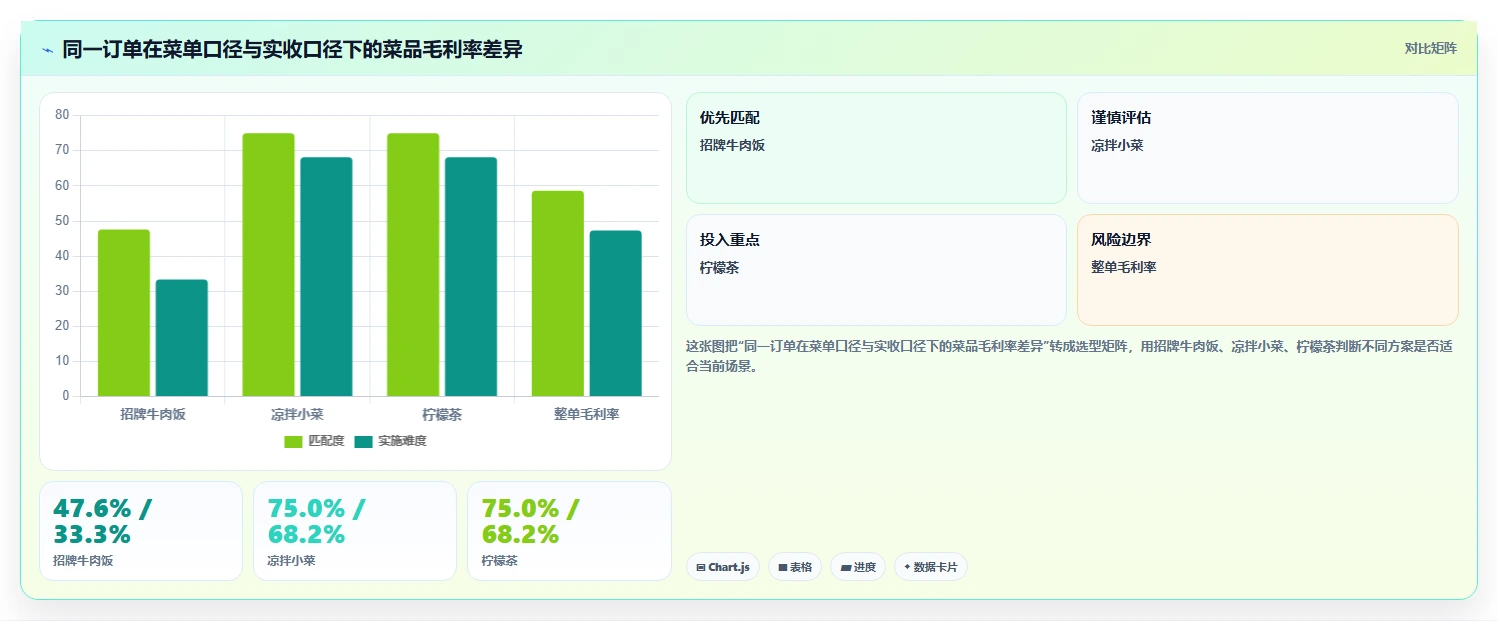Screen dimensions: 1498x621
Task: Click the 柠檬茶 实施难度 bar
Action: [x=471, y=277]
